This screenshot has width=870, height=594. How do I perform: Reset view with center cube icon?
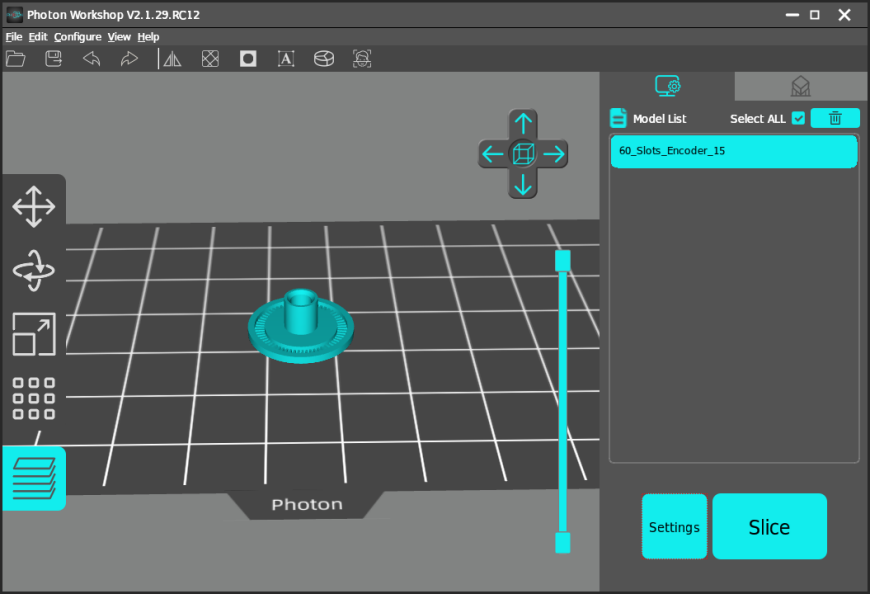pyautogui.click(x=523, y=154)
